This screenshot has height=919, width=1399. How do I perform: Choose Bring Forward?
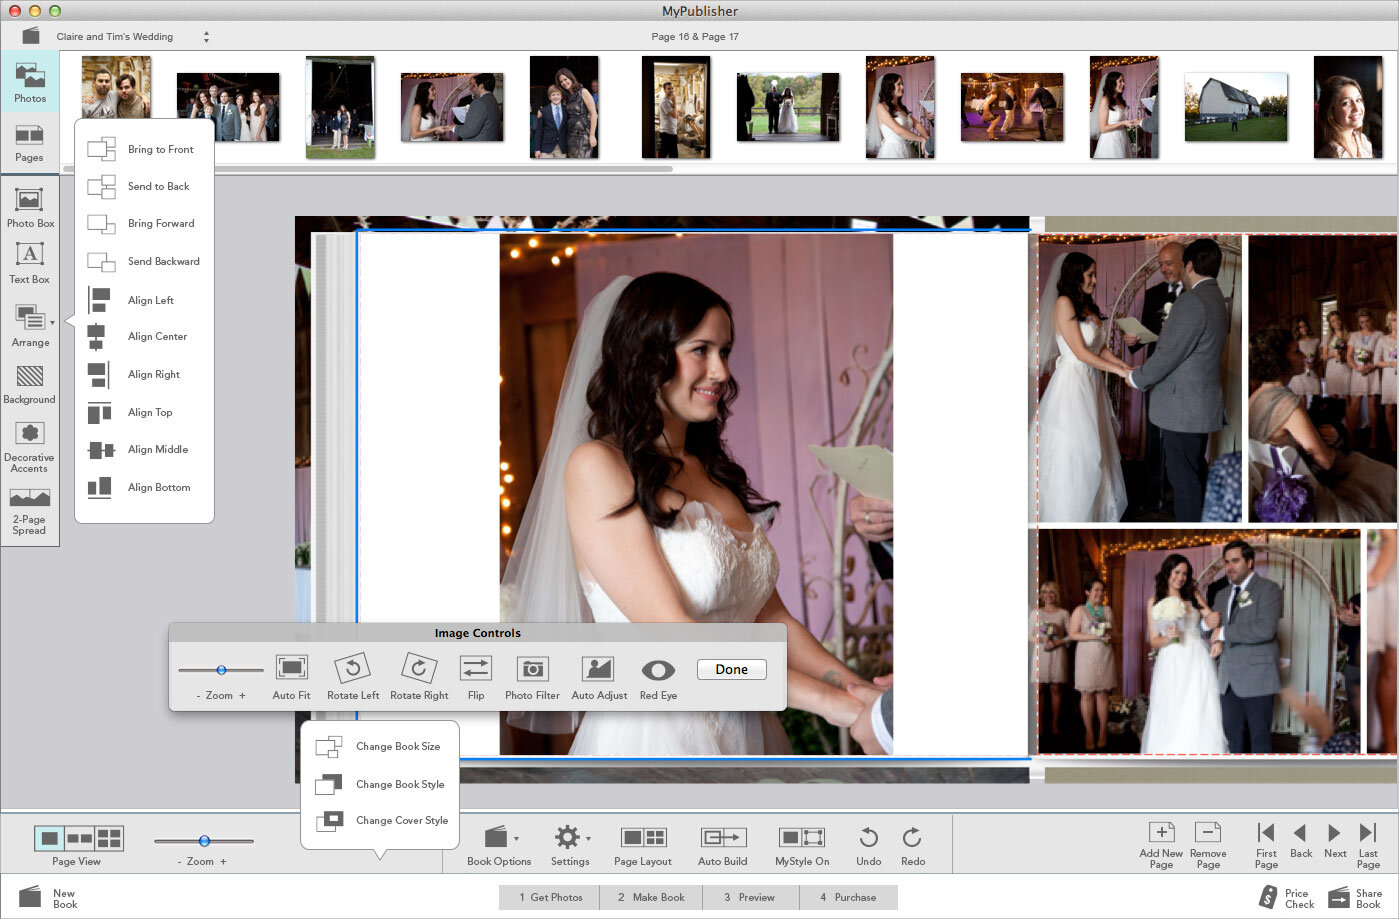(x=144, y=223)
